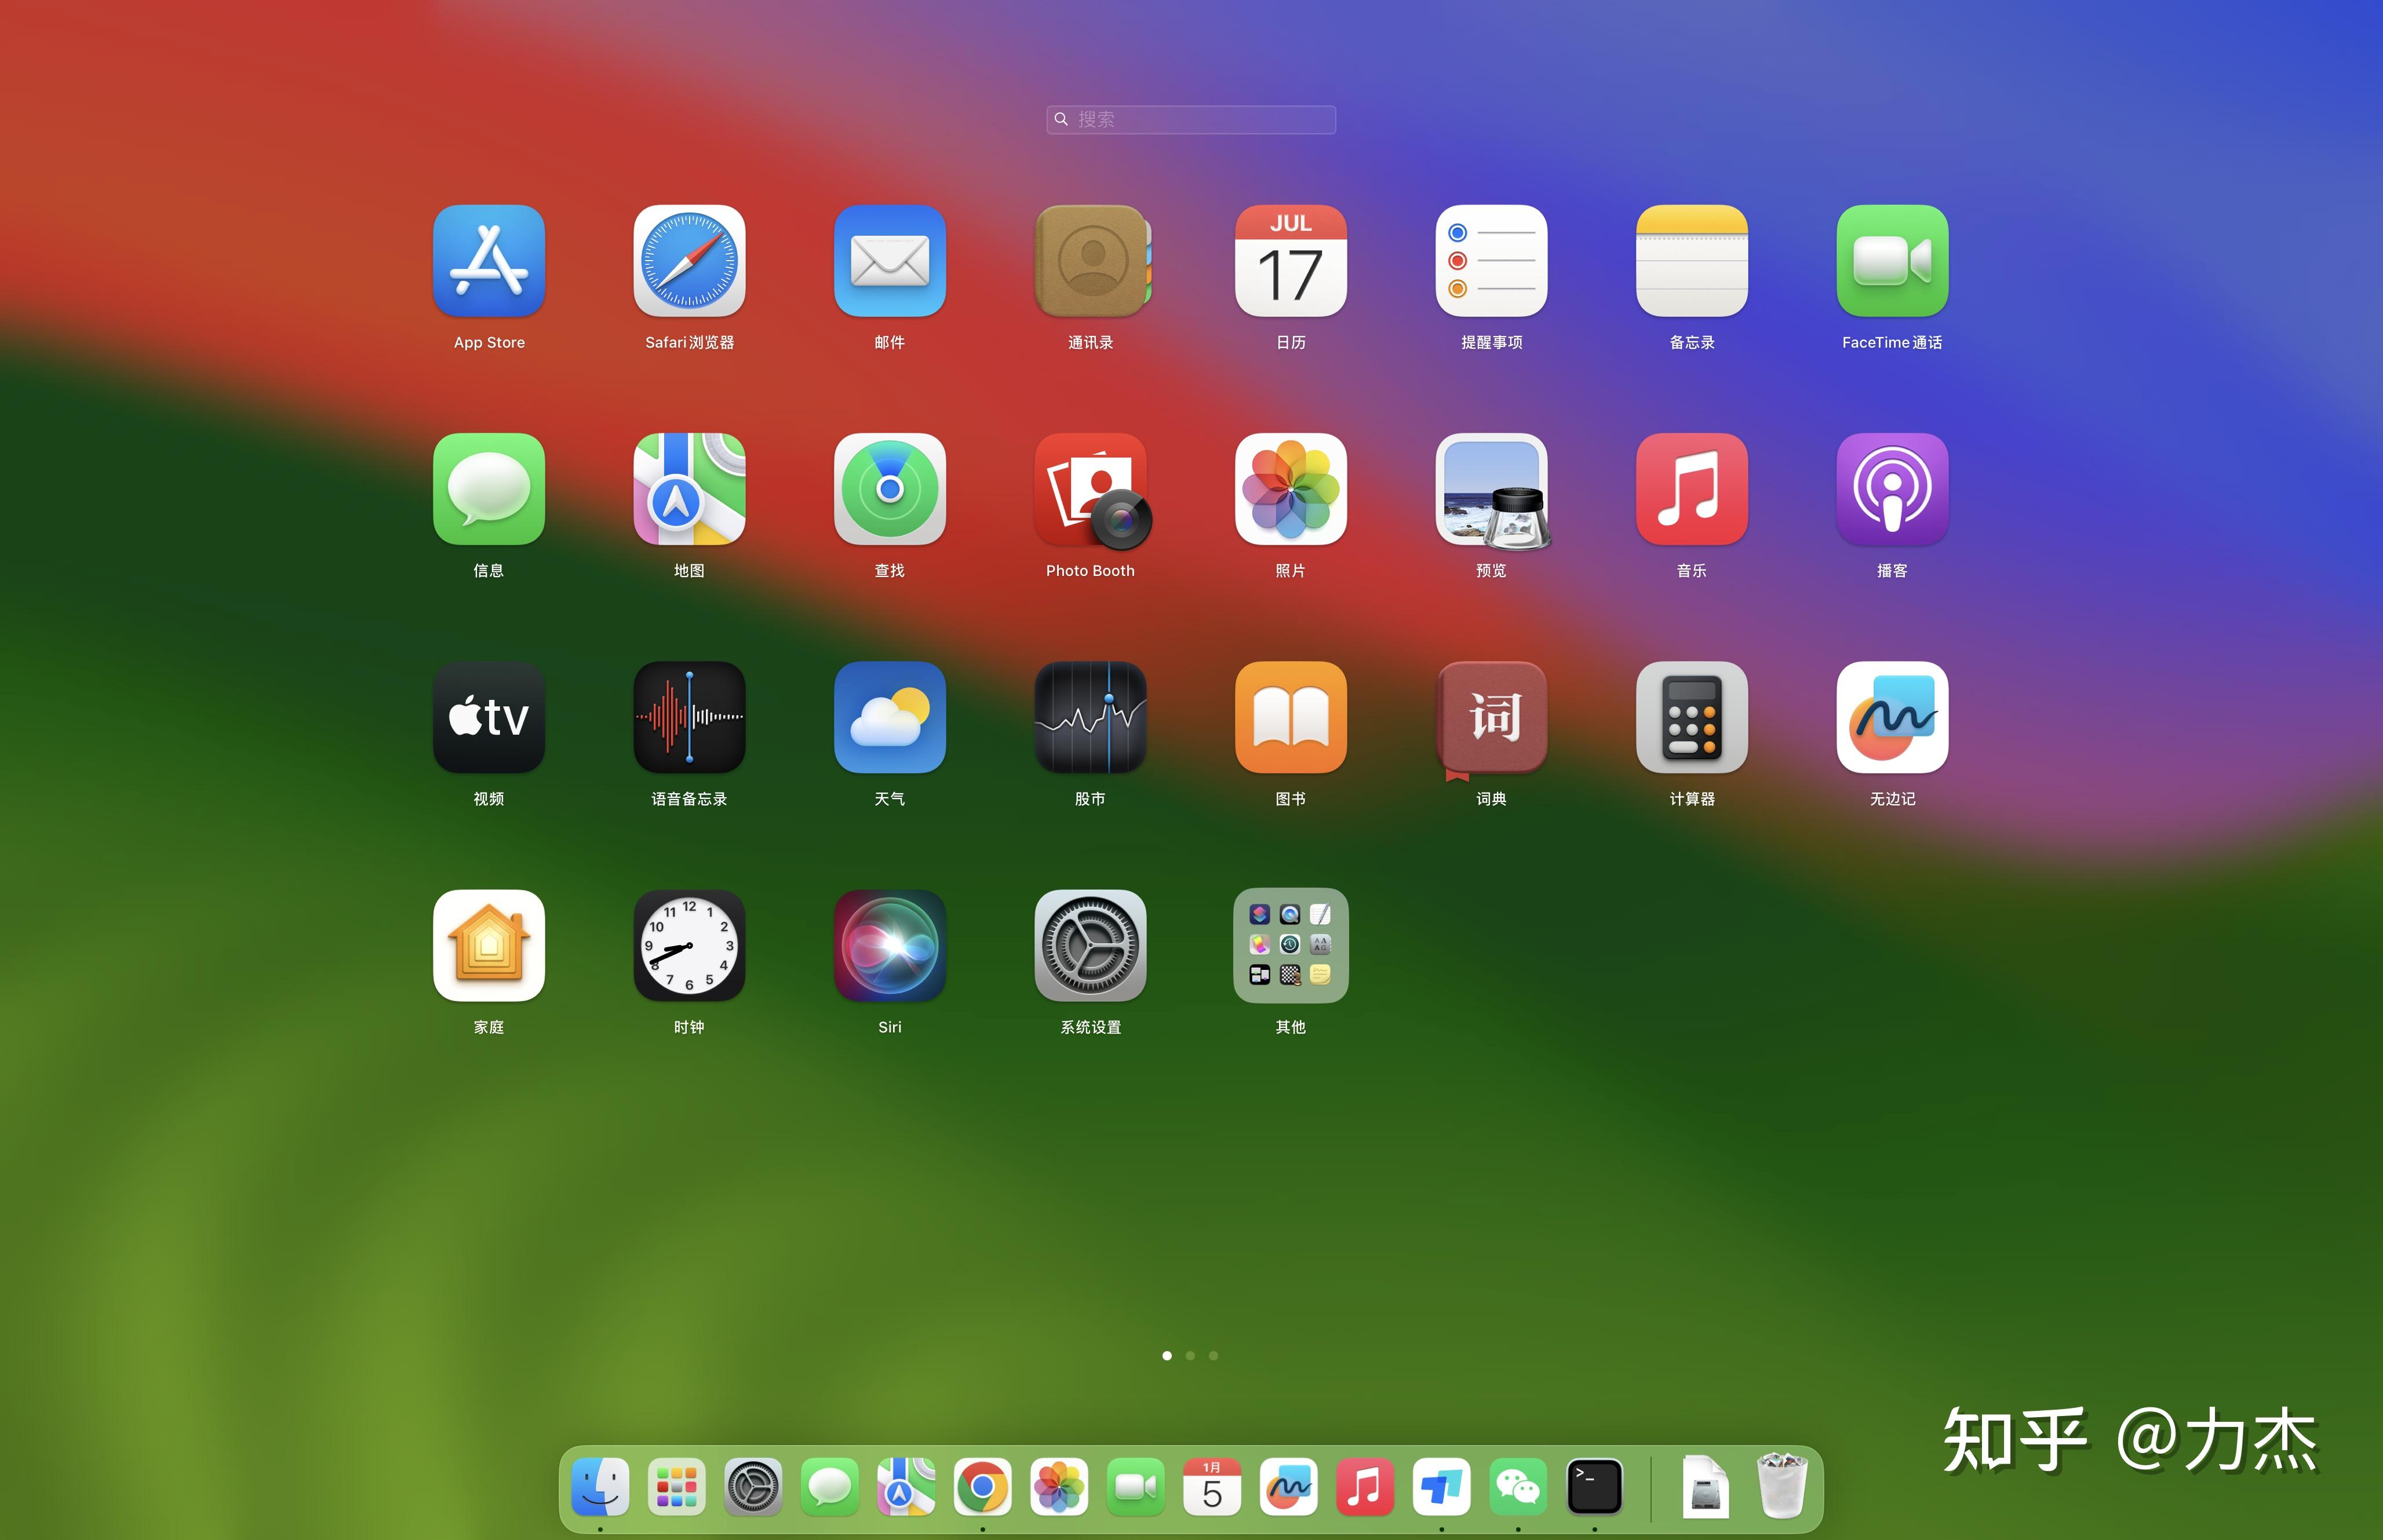Image resolution: width=2383 pixels, height=1540 pixels.
Task: Launch 计算器 (Calculator) app
Action: [x=1692, y=717]
